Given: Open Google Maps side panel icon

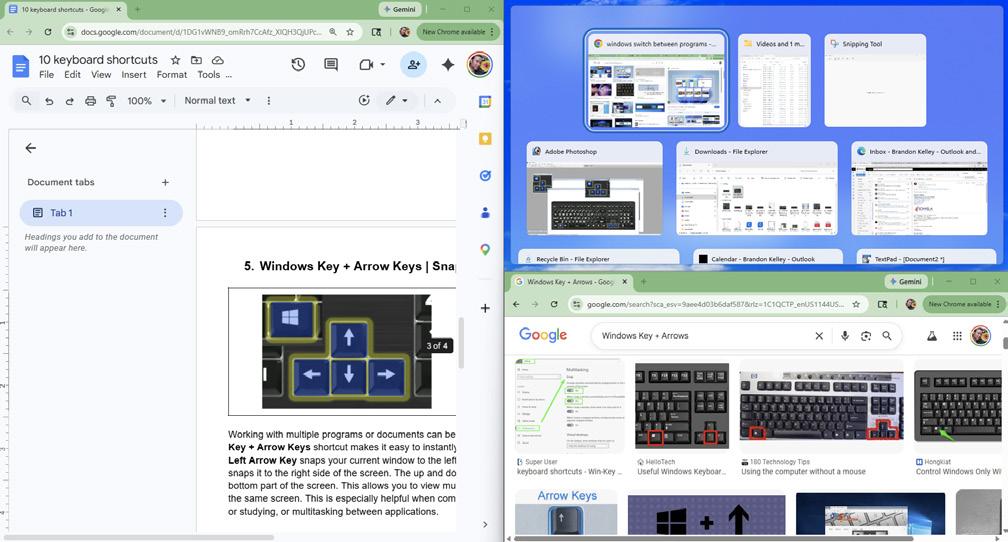Looking at the screenshot, I should tap(485, 249).
